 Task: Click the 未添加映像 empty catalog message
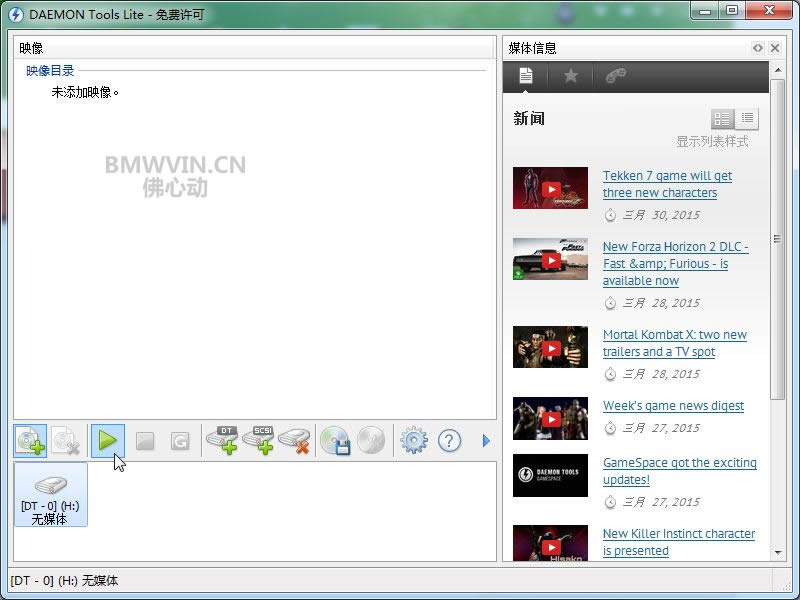[85, 92]
